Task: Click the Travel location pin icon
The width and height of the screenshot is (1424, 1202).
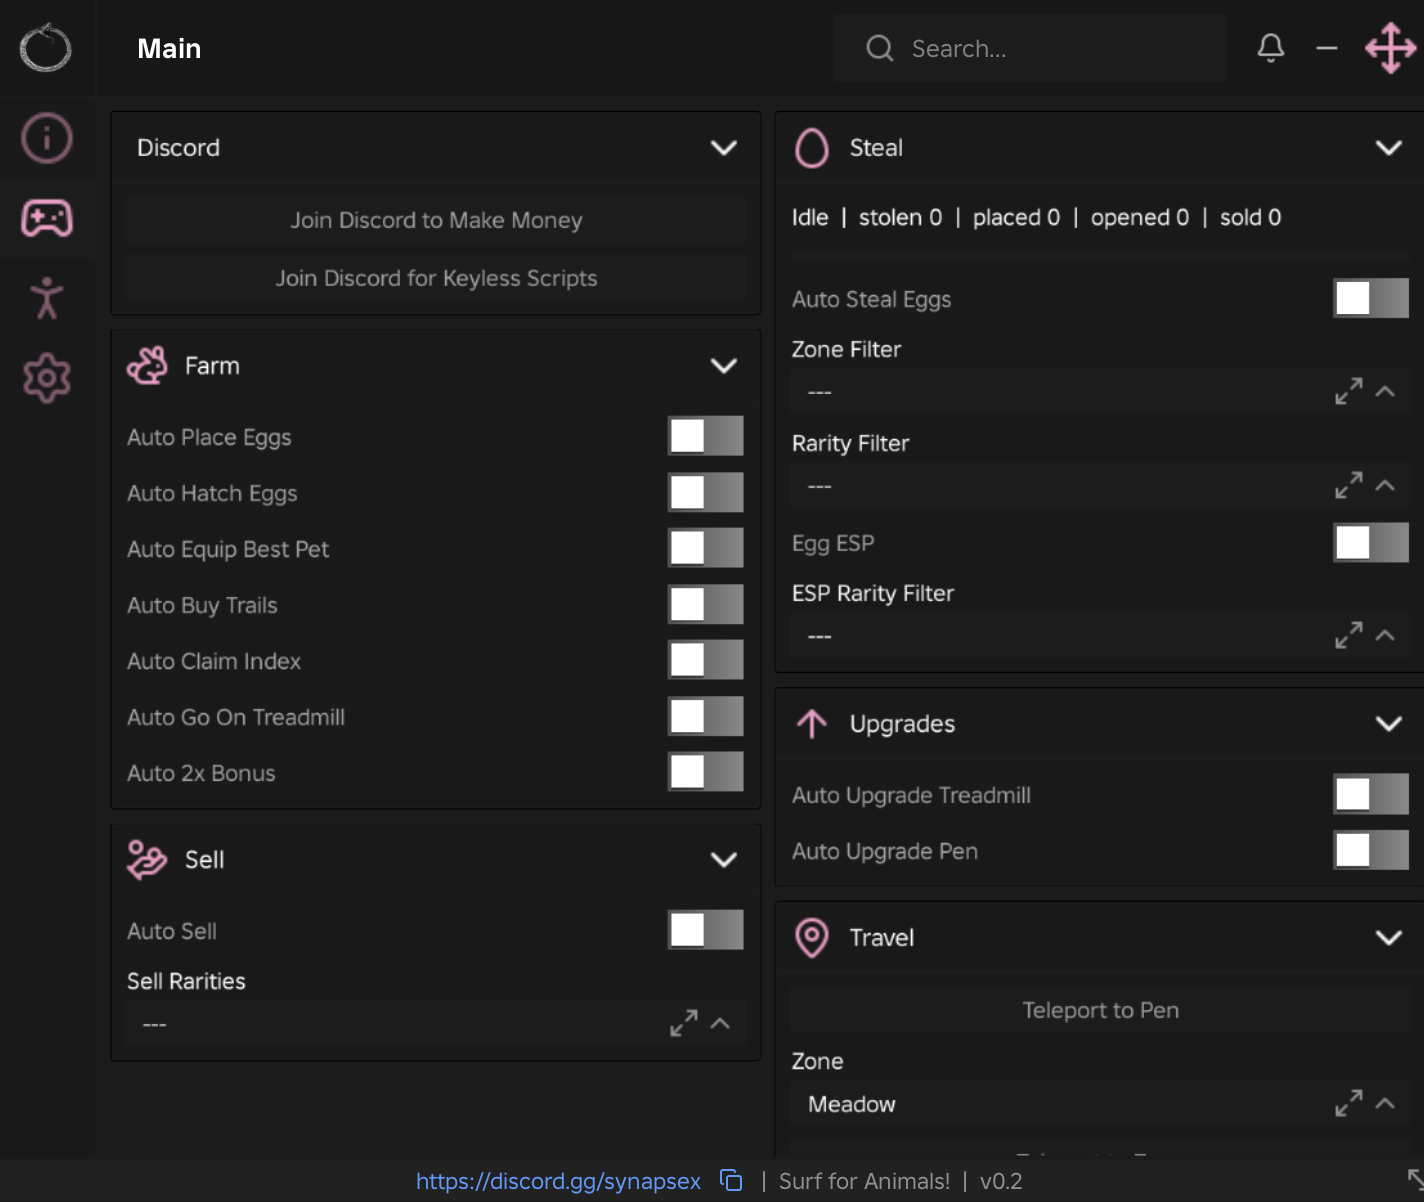Action: click(812, 938)
